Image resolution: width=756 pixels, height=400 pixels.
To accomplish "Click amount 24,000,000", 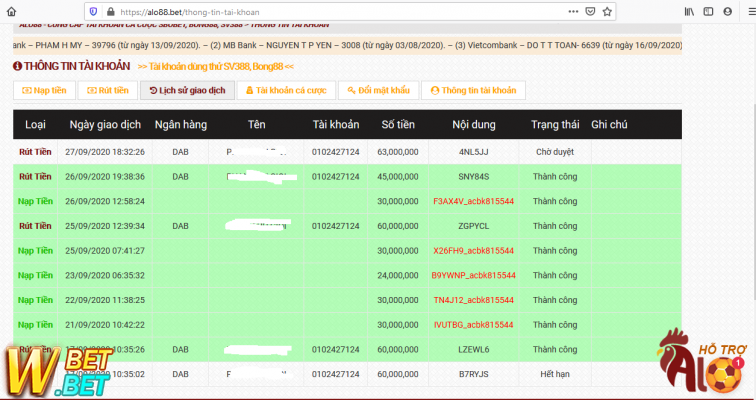I will pyautogui.click(x=398, y=275).
